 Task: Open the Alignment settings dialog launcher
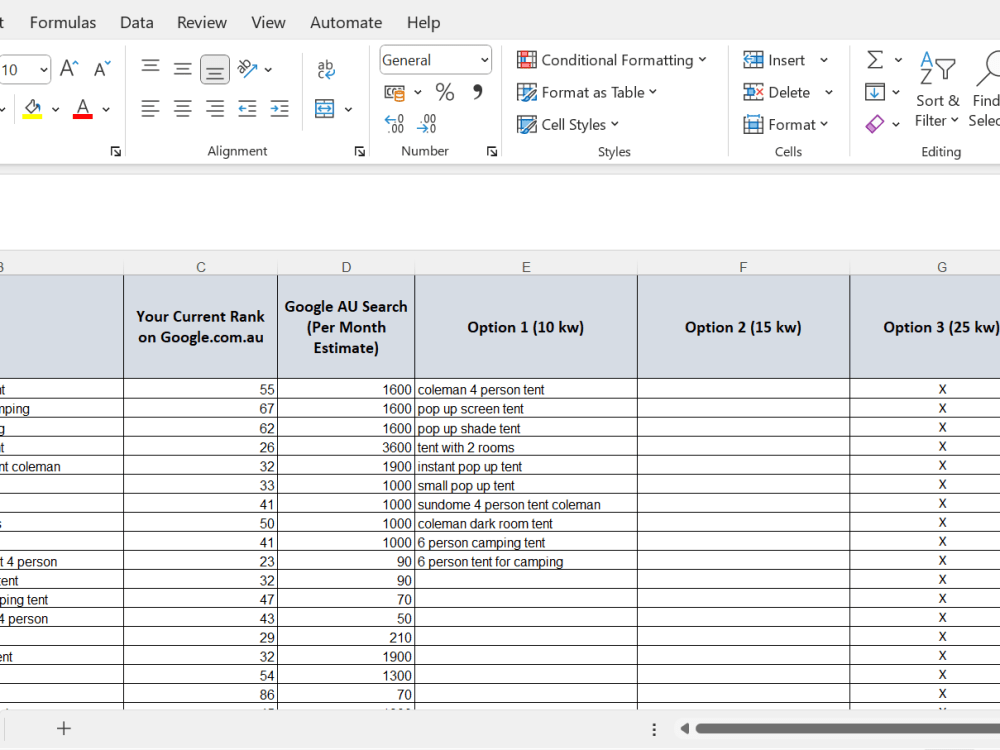pos(360,151)
